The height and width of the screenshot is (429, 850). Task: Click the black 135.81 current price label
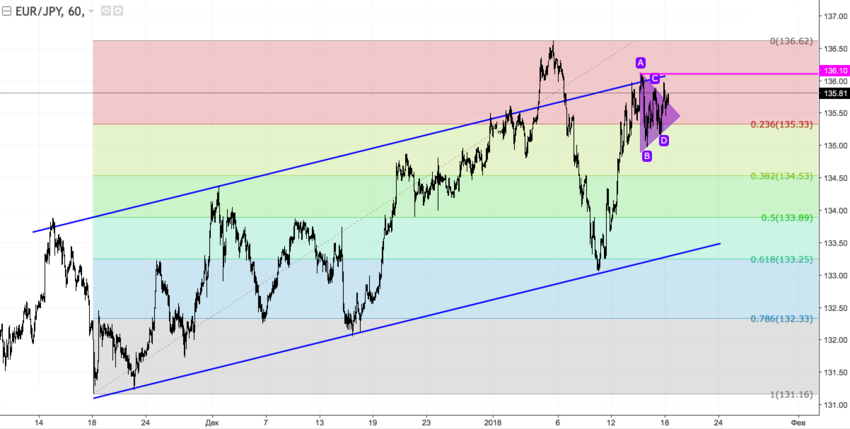pyautogui.click(x=833, y=93)
